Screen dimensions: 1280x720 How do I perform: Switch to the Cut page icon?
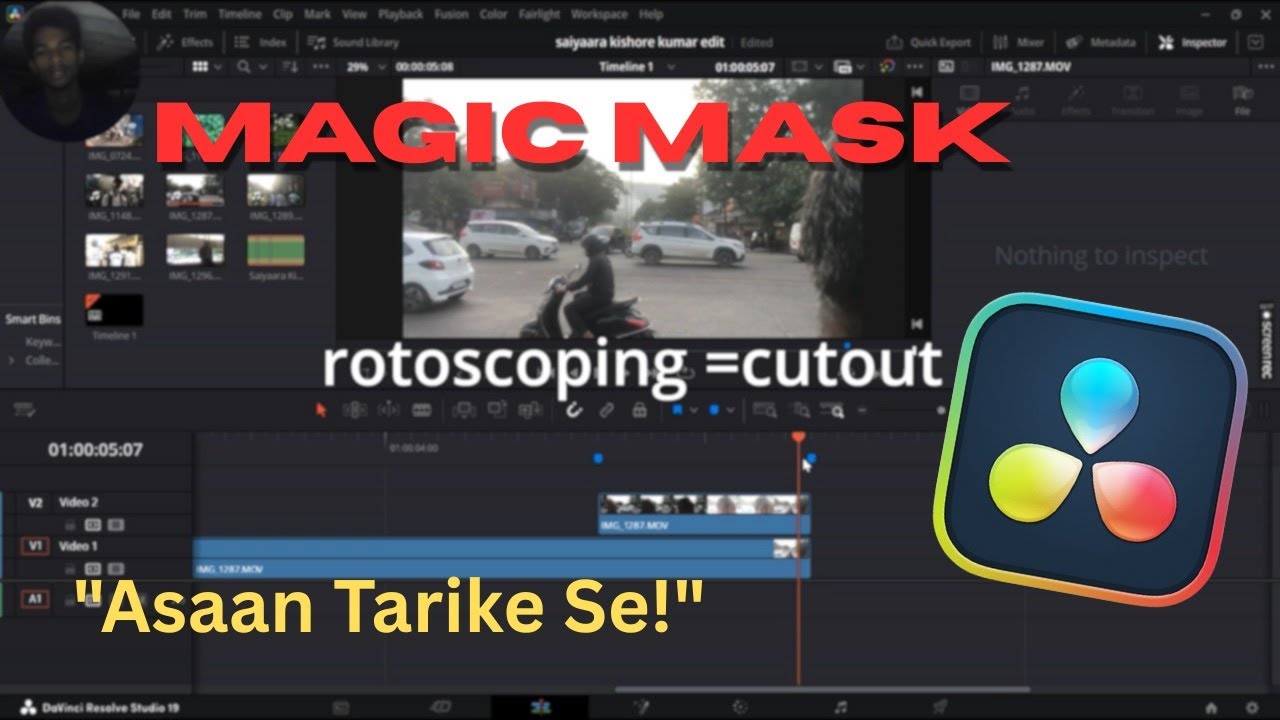click(441, 707)
